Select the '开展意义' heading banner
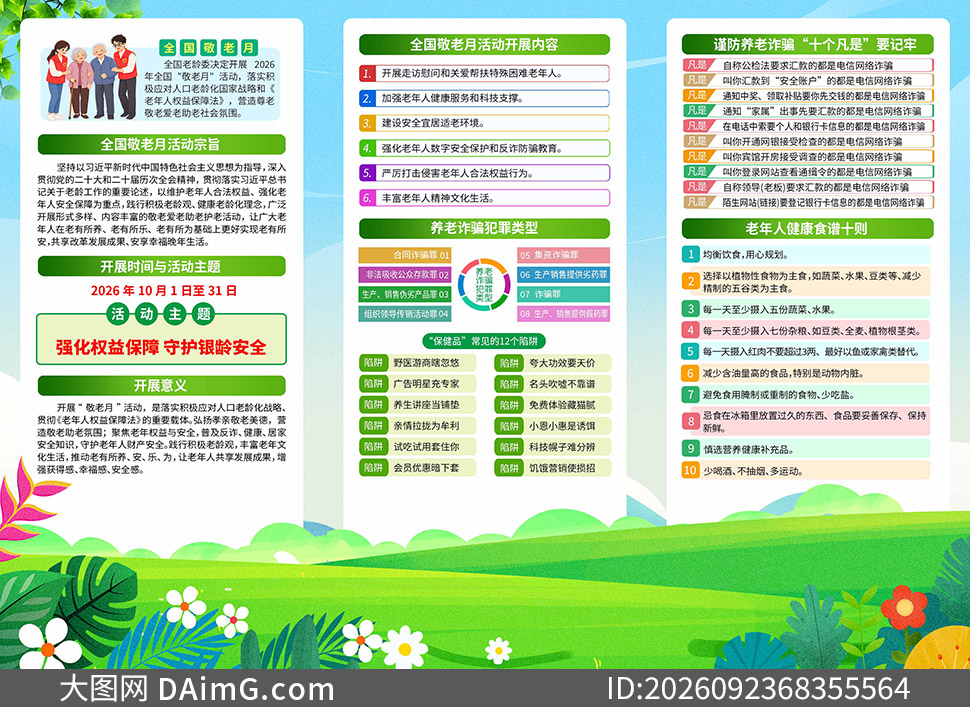Screen dimensions: 970x707 (161, 386)
